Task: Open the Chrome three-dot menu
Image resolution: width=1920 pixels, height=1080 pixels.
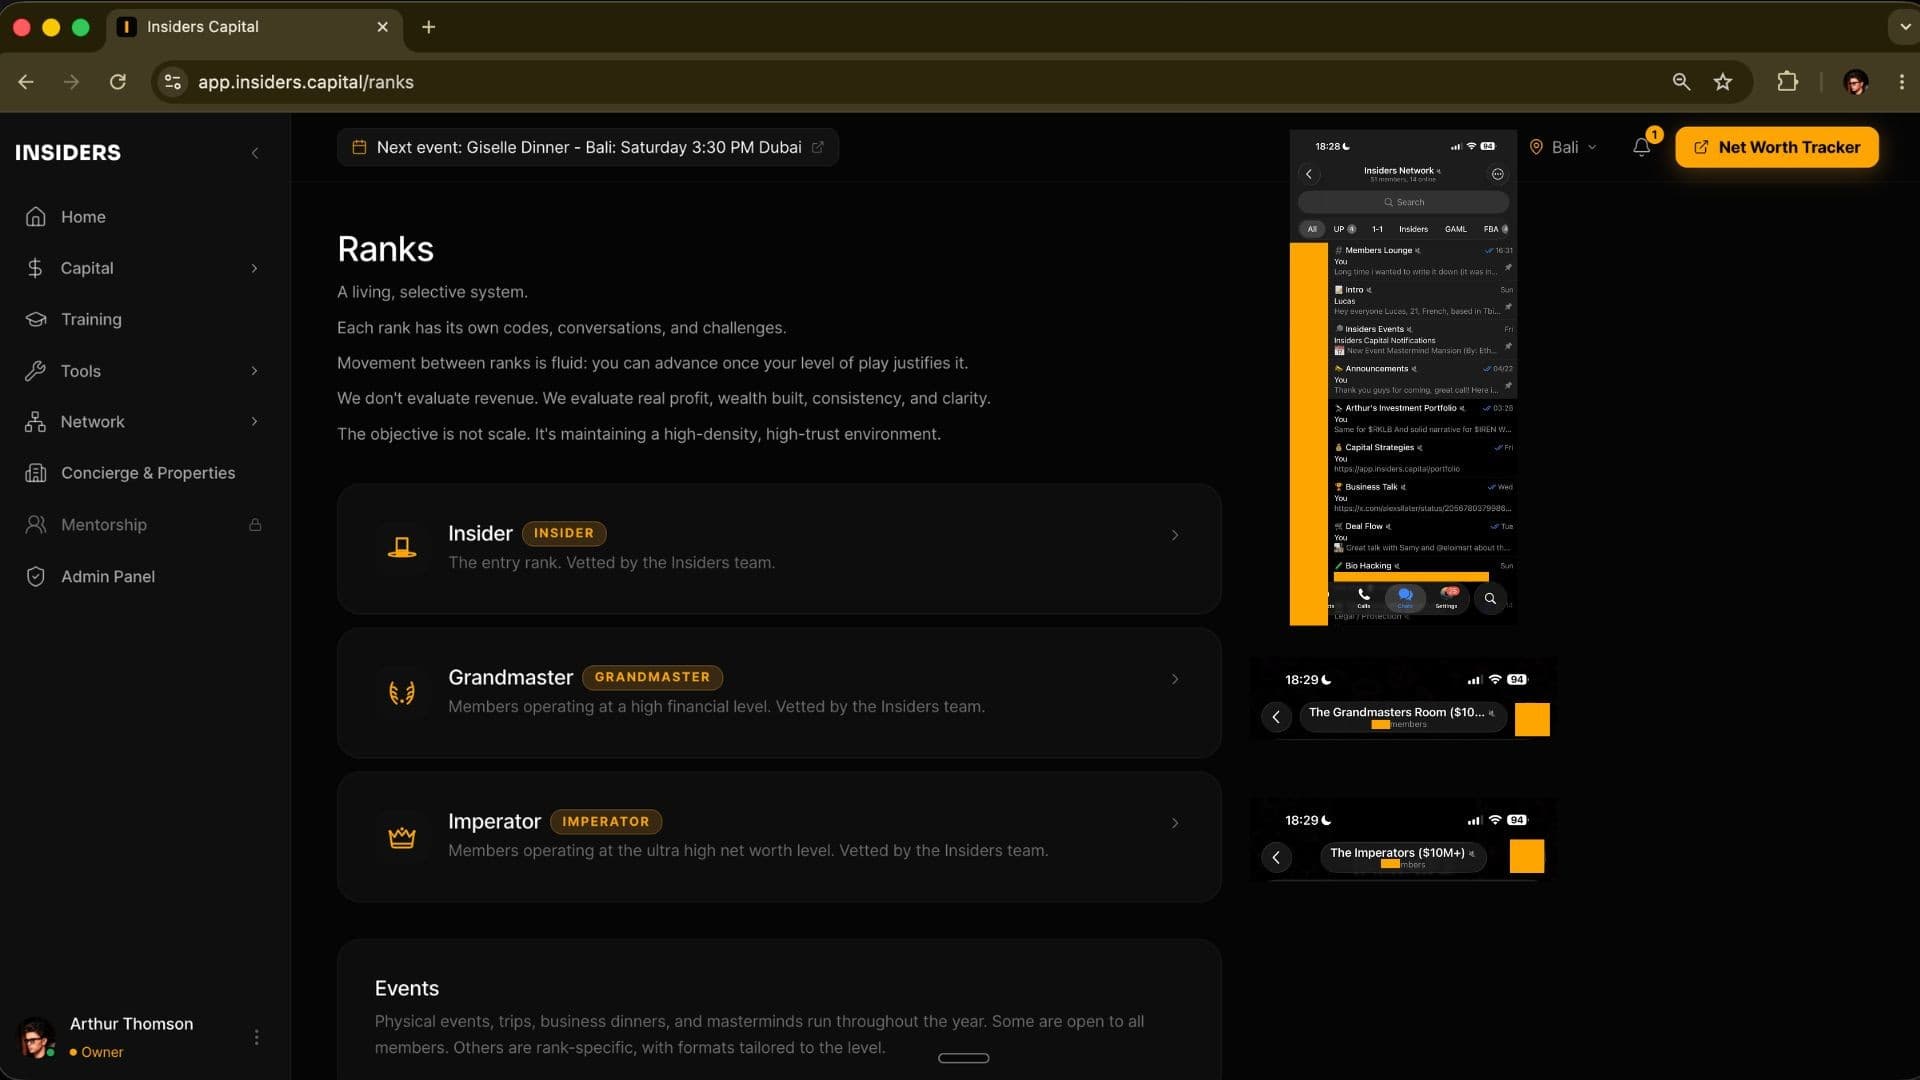Action: pos(1901,82)
